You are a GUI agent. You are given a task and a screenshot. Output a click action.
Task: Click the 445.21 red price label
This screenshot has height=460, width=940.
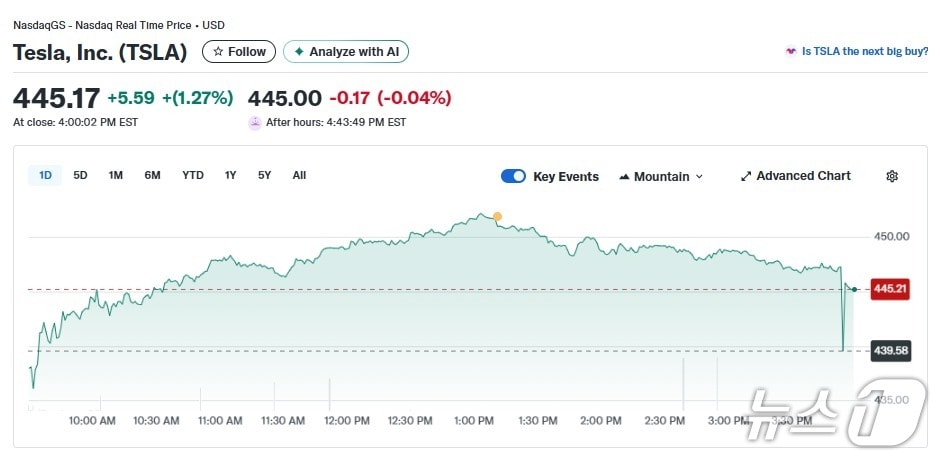[x=890, y=289]
